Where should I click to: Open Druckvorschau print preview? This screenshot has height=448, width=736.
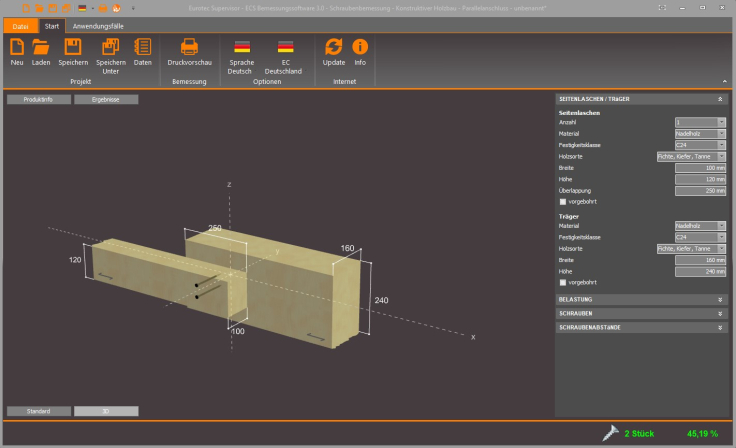coord(189,47)
